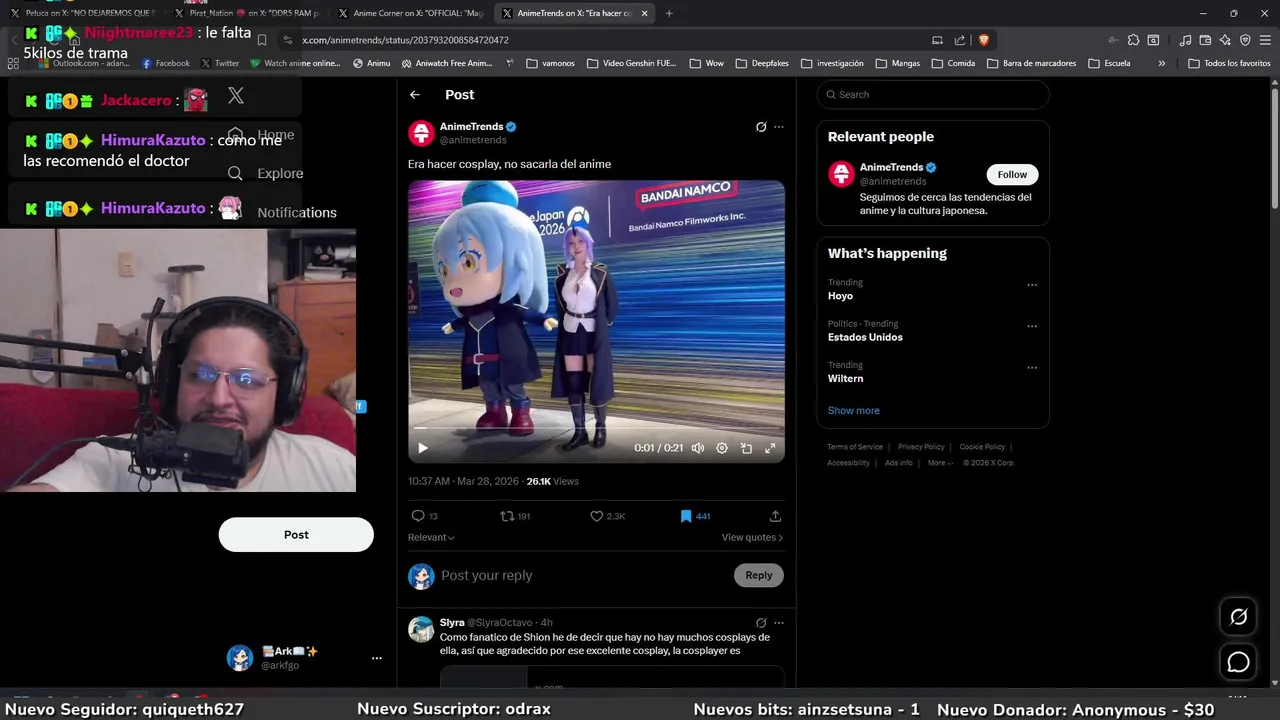This screenshot has height=720, width=1280.
Task: Expand video to fullscreen
Action: pos(770,448)
